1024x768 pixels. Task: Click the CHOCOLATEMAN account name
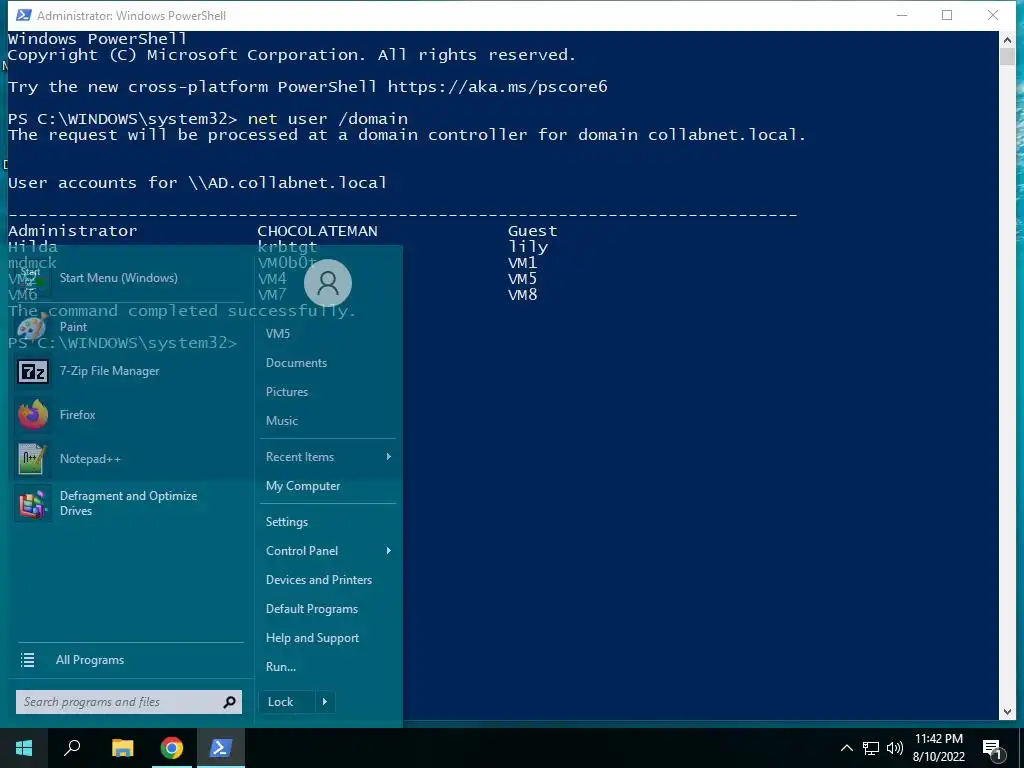pyautogui.click(x=317, y=231)
